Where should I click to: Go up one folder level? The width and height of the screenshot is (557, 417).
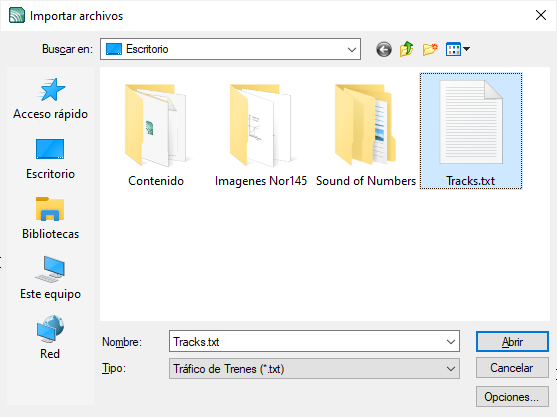406,49
